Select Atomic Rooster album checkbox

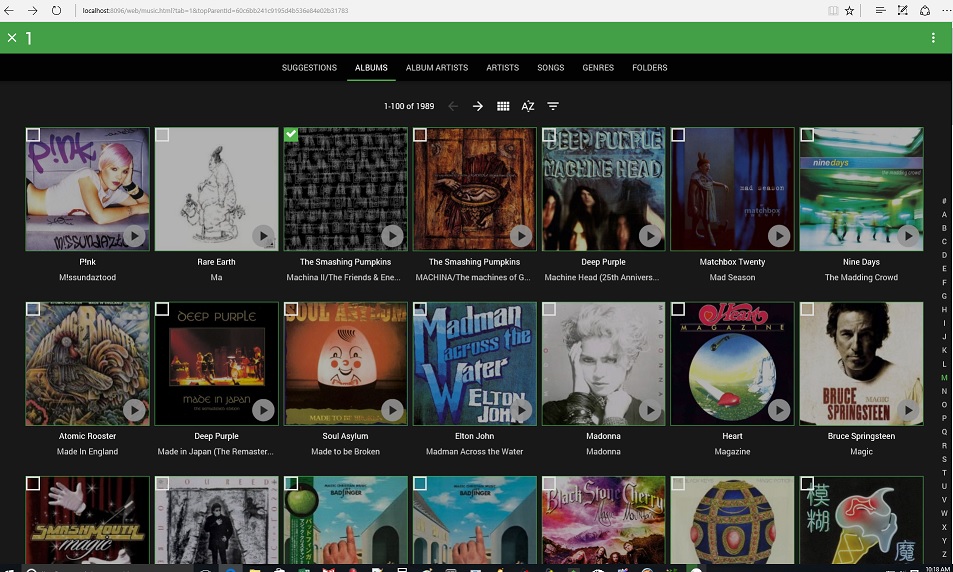(33, 309)
